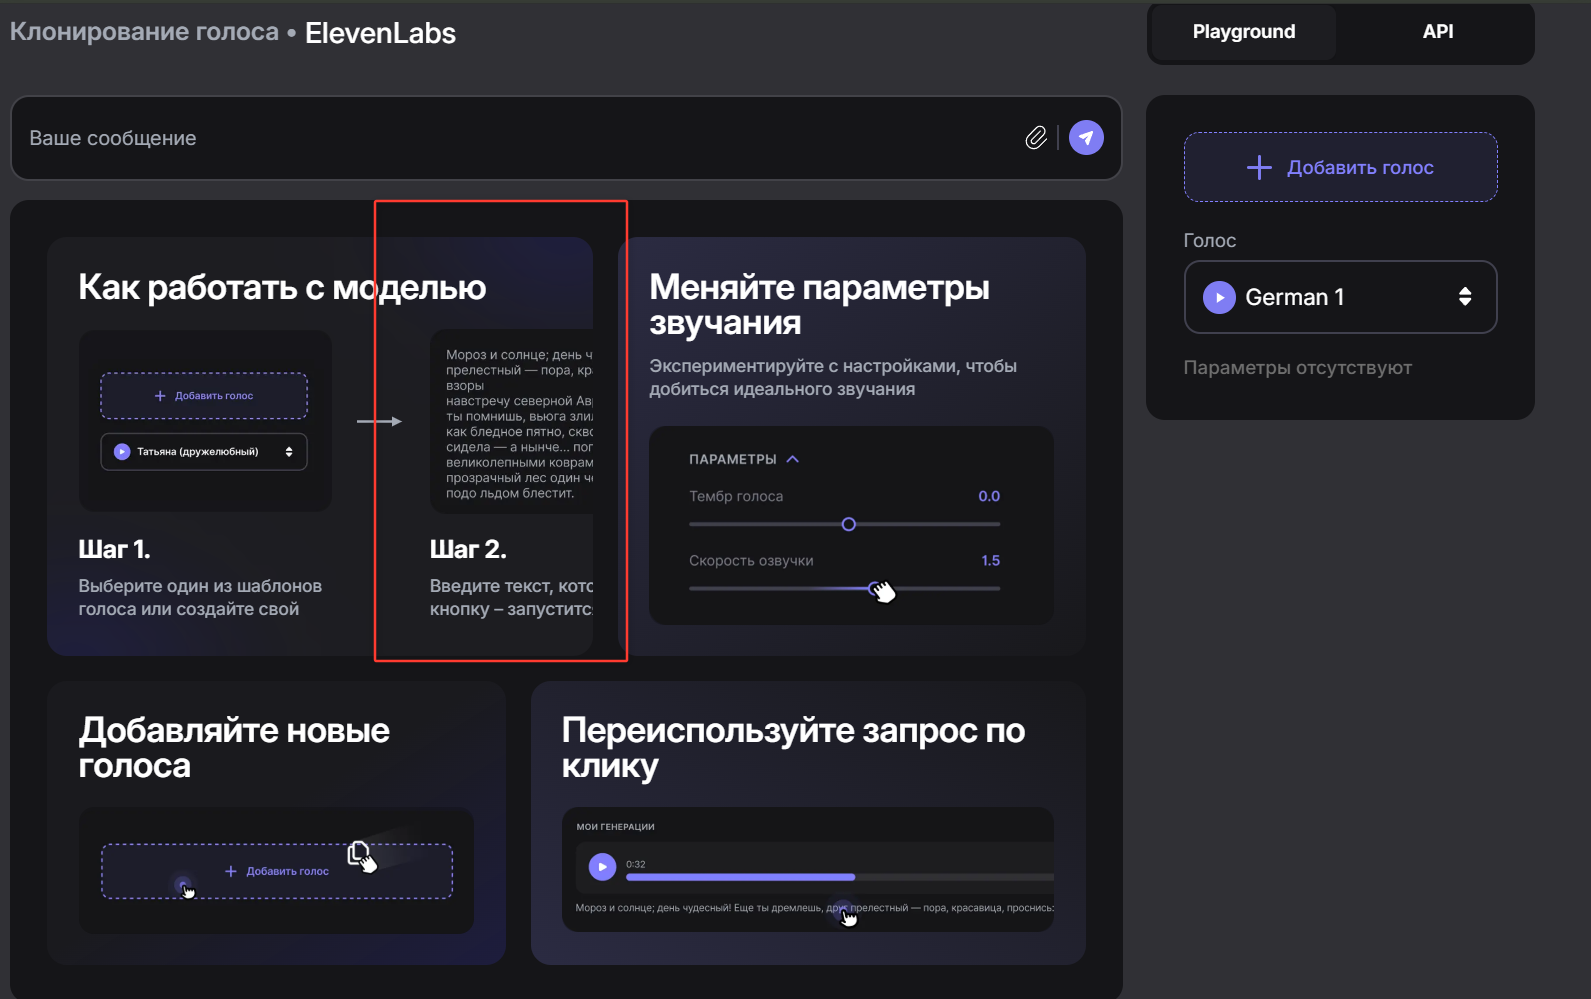The width and height of the screenshot is (1591, 999).
Task: Open the German 1 voice selector arrows
Action: pos(1465,297)
